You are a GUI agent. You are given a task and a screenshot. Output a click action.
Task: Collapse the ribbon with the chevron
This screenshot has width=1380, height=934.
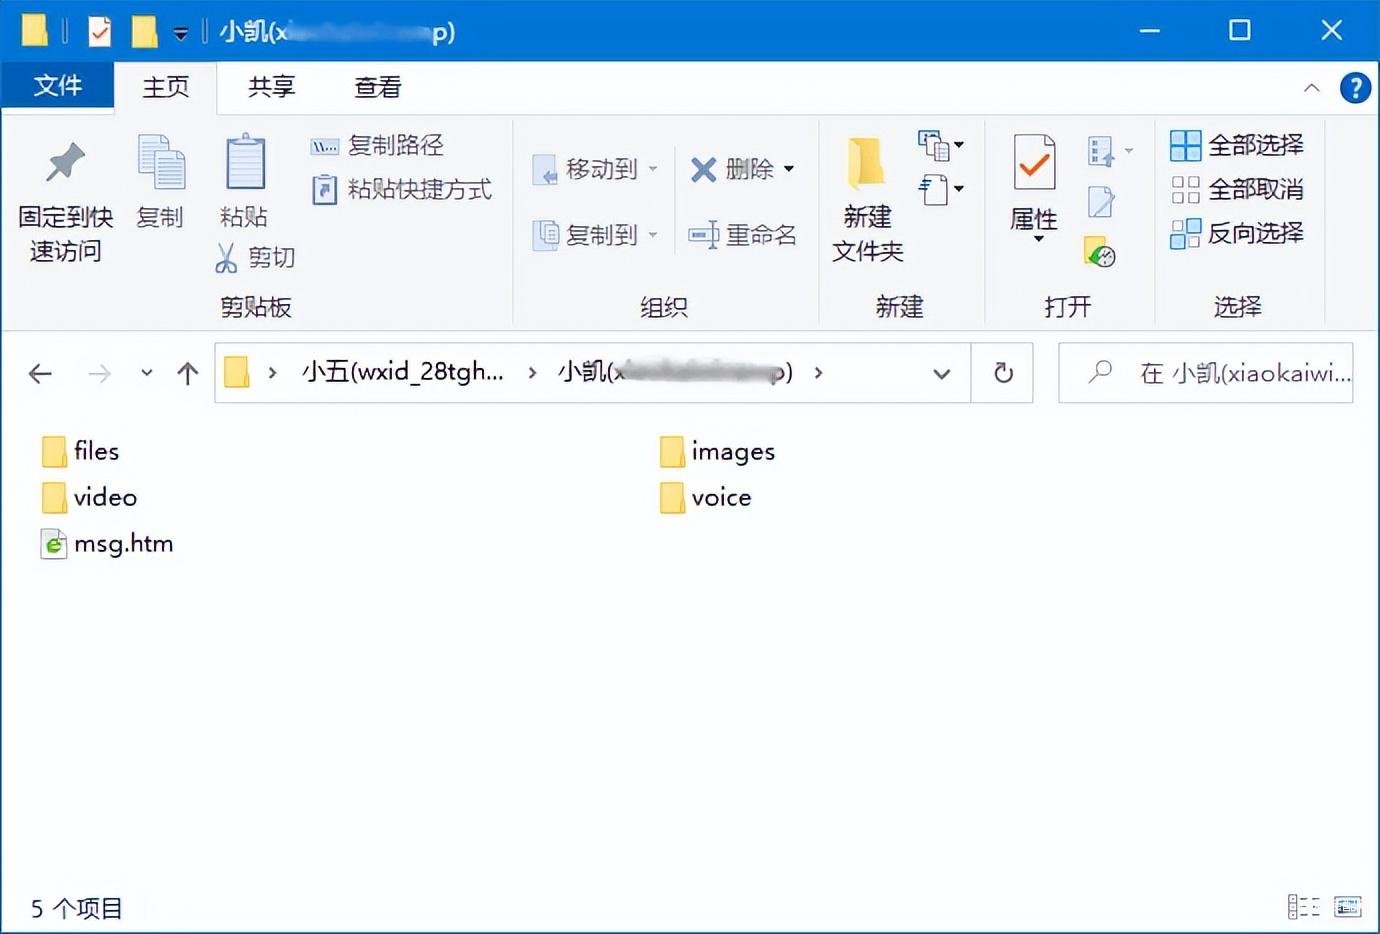click(x=1311, y=88)
